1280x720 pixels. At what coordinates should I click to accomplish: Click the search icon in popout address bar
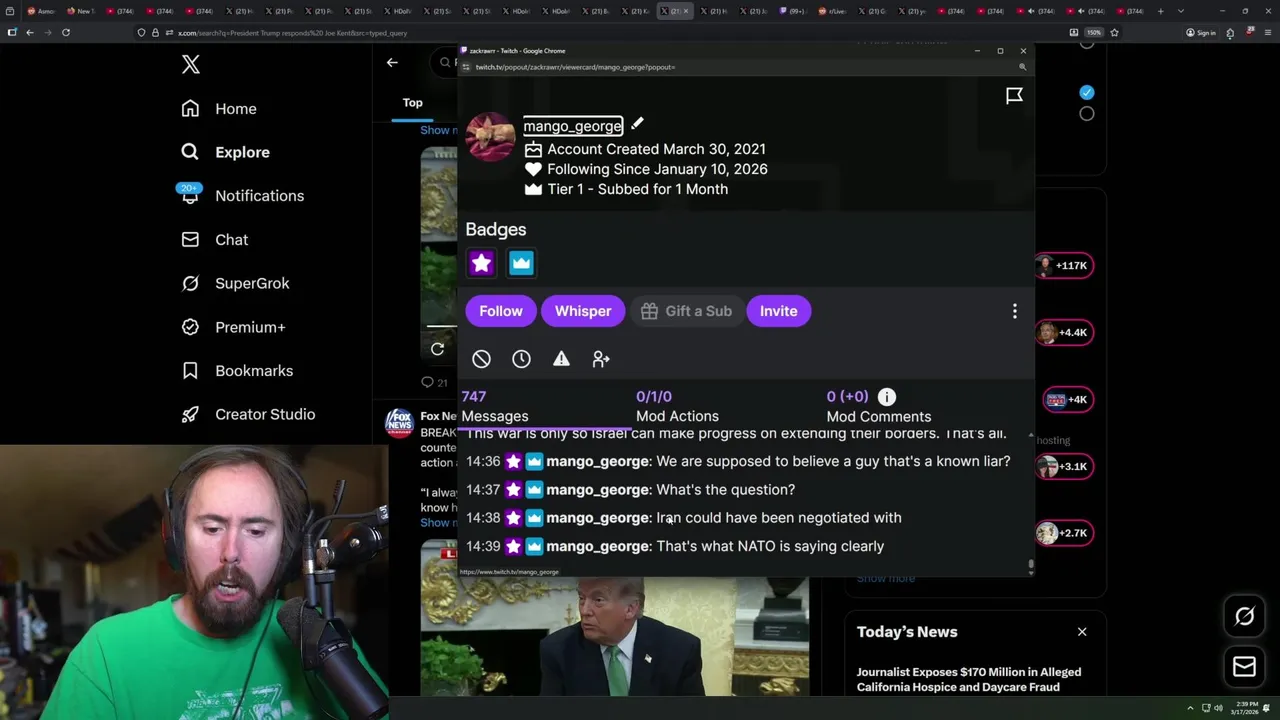coord(1022,67)
